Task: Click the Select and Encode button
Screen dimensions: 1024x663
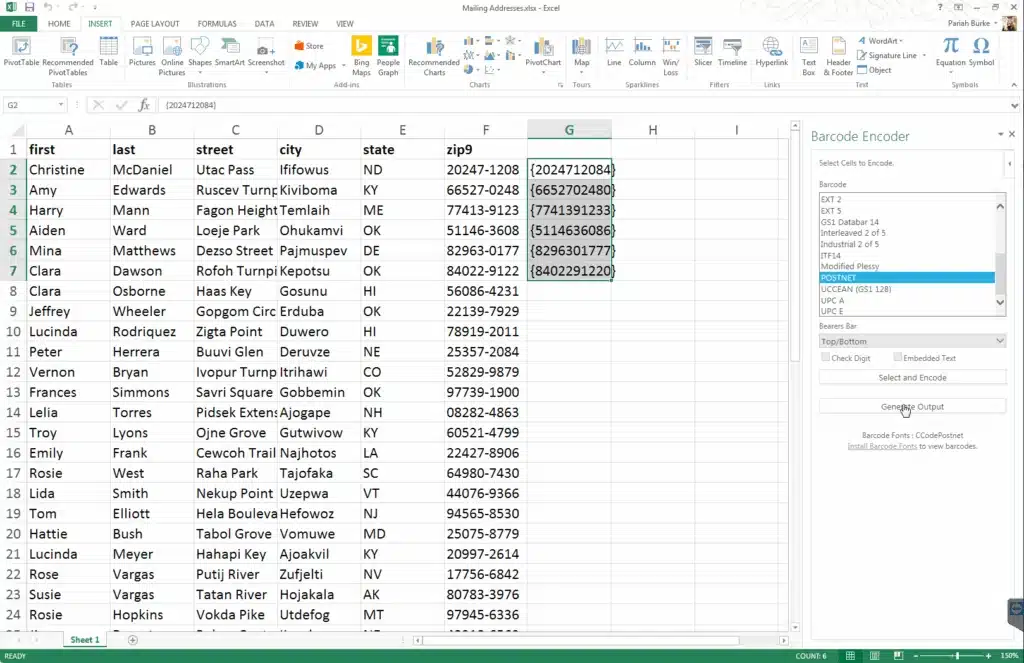Action: (x=912, y=377)
